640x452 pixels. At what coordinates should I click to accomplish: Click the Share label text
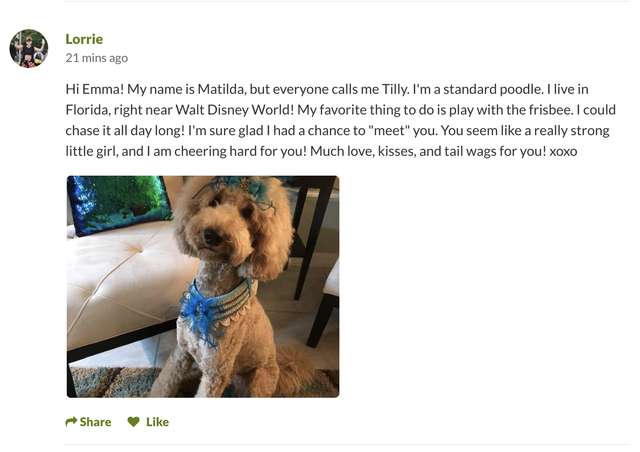[96, 422]
